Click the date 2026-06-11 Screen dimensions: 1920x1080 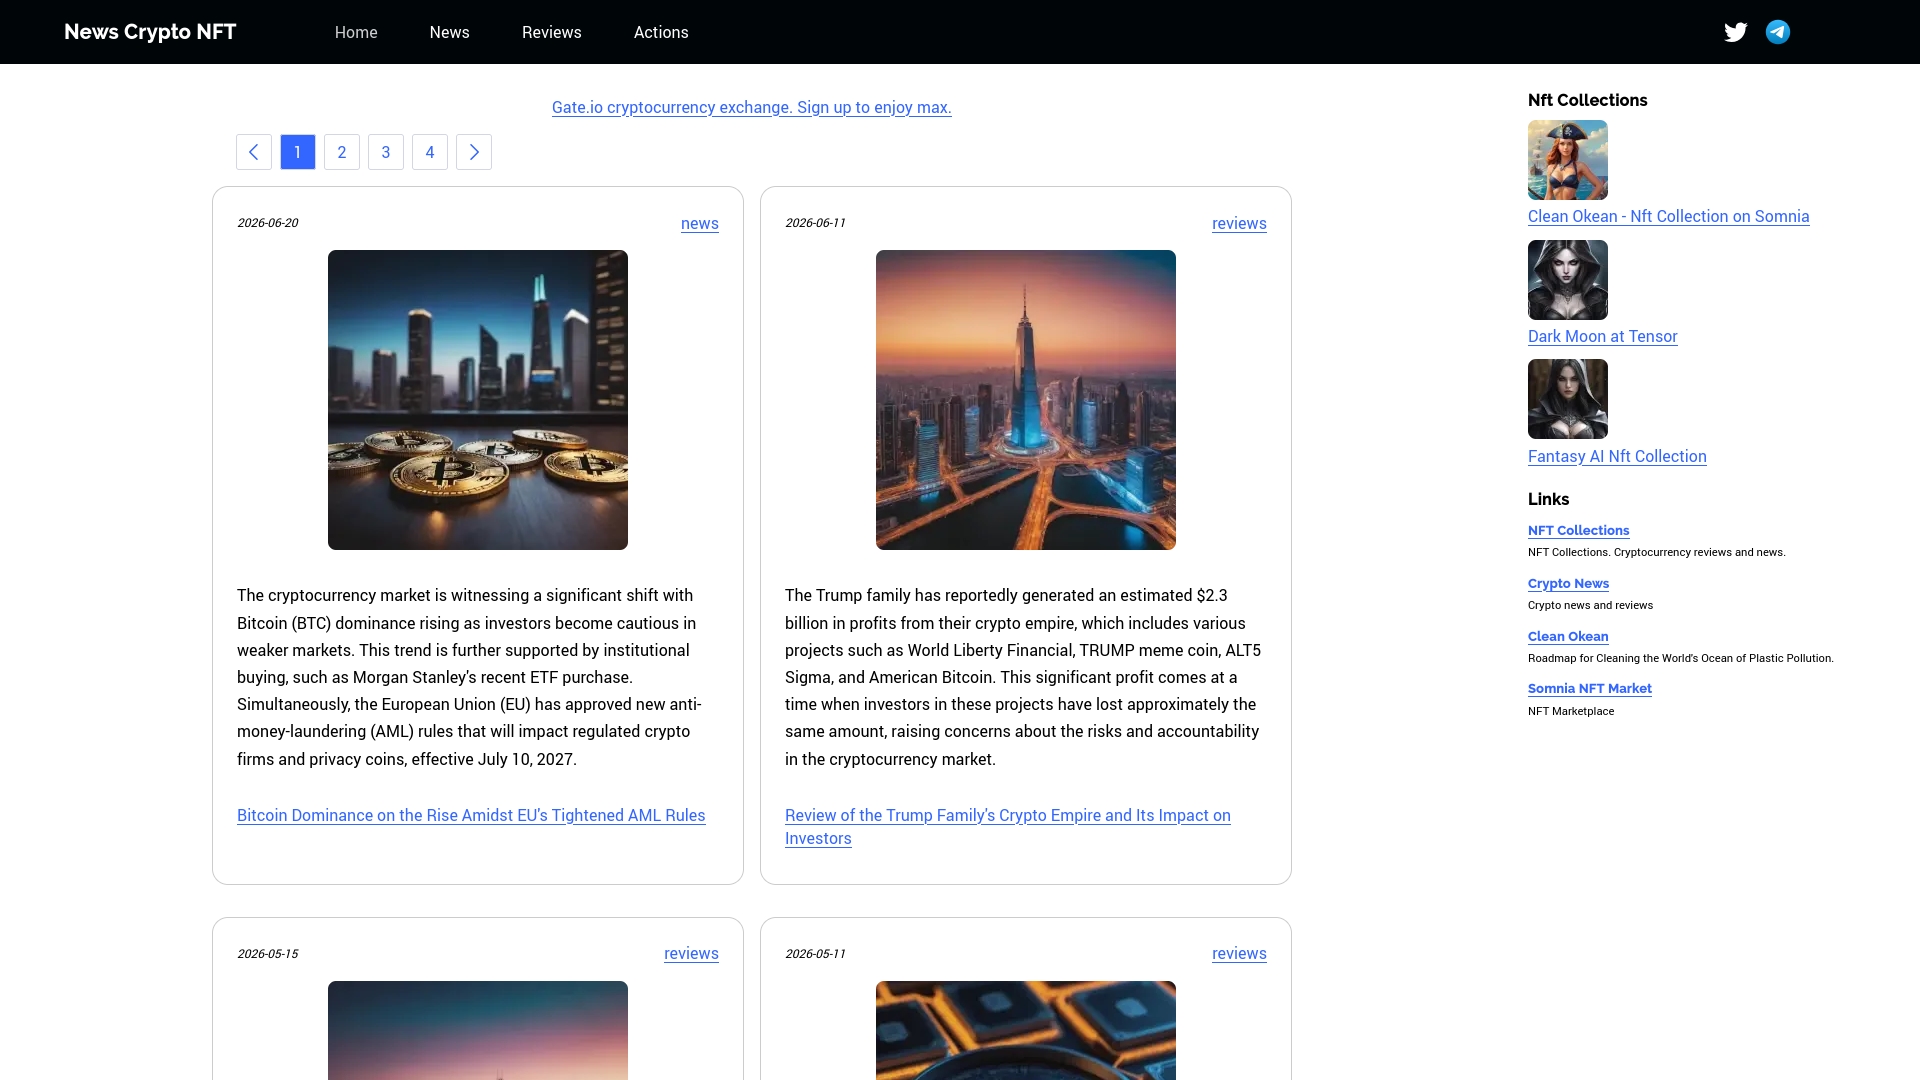pos(815,223)
